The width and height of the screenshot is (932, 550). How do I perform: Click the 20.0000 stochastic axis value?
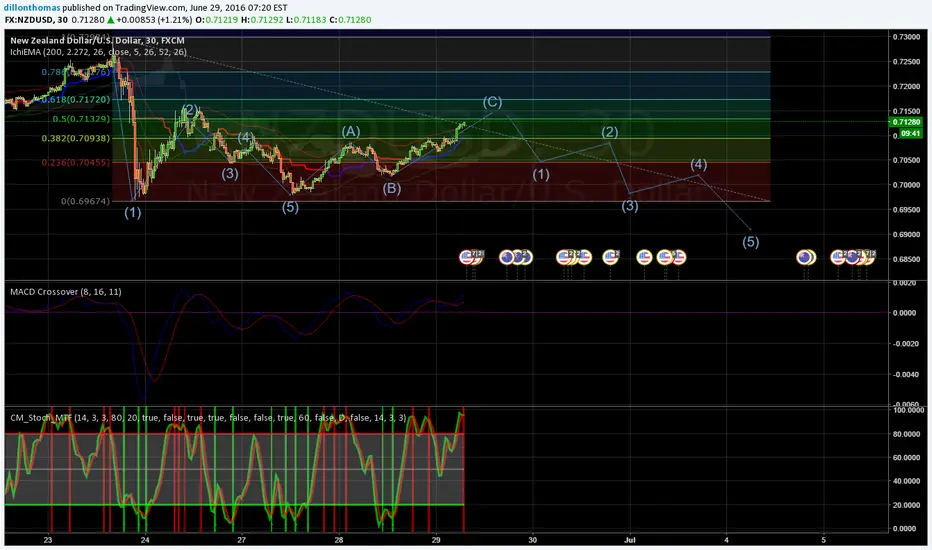(x=906, y=505)
